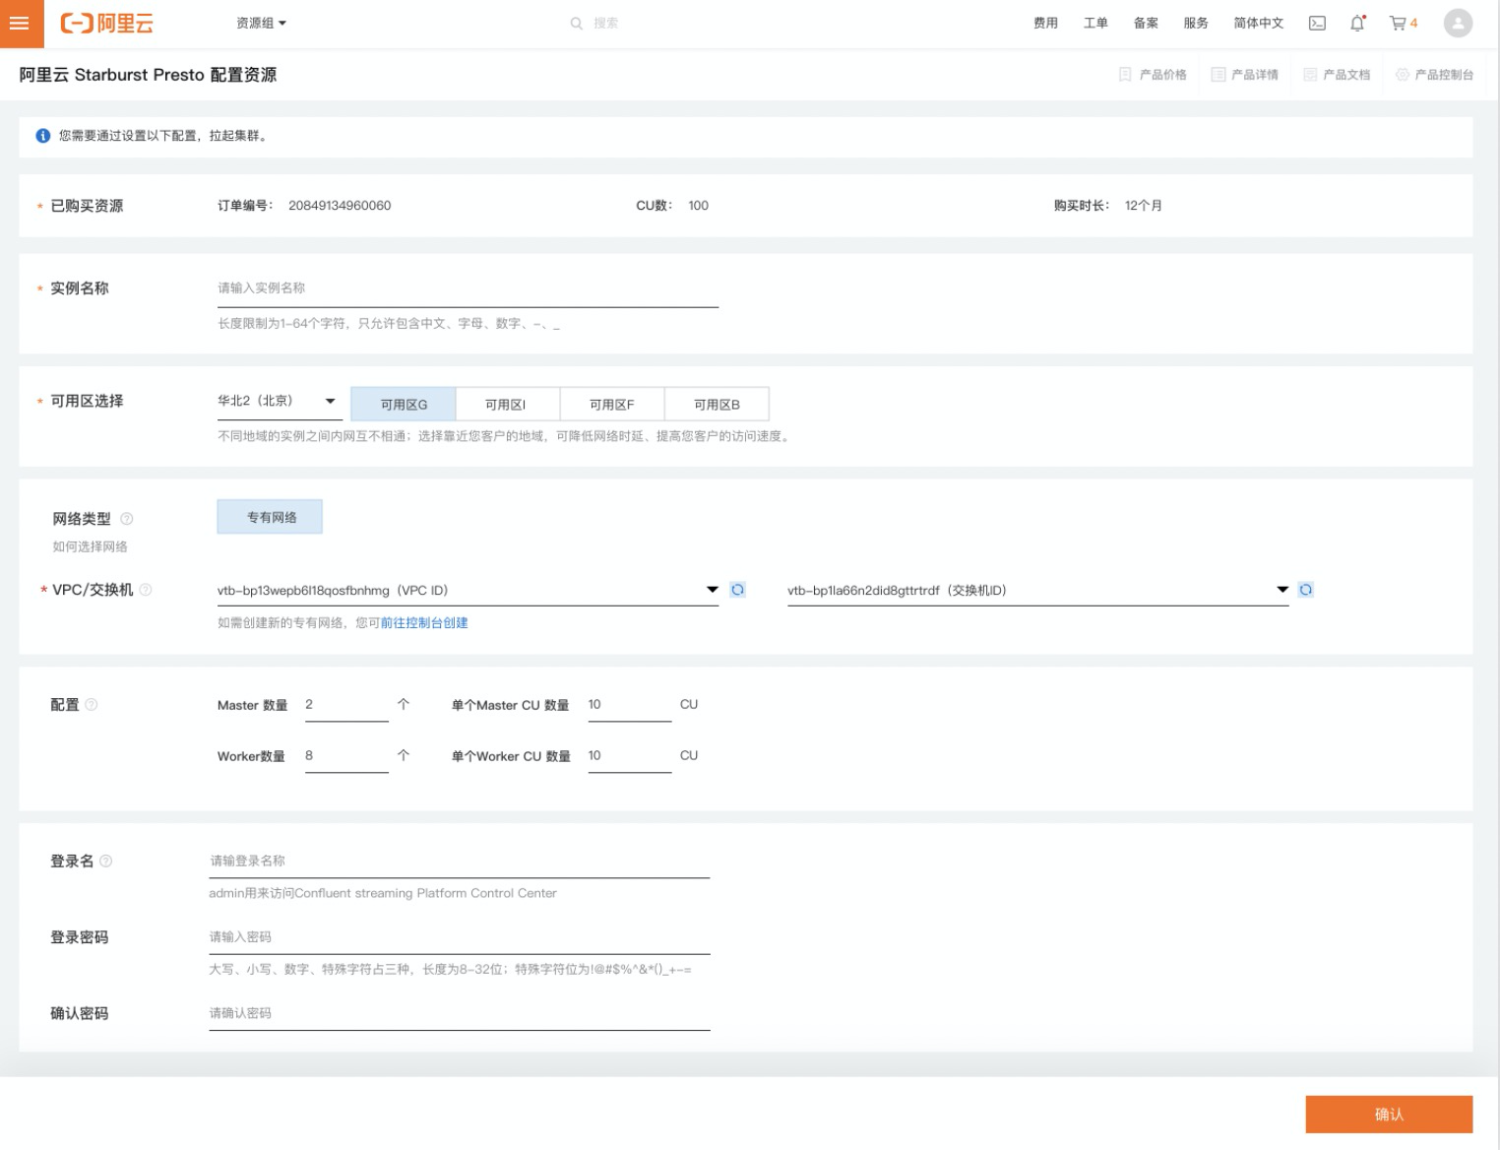This screenshot has height=1150, width=1500.
Task: Open the shopping cart icon
Action: pos(1398,23)
